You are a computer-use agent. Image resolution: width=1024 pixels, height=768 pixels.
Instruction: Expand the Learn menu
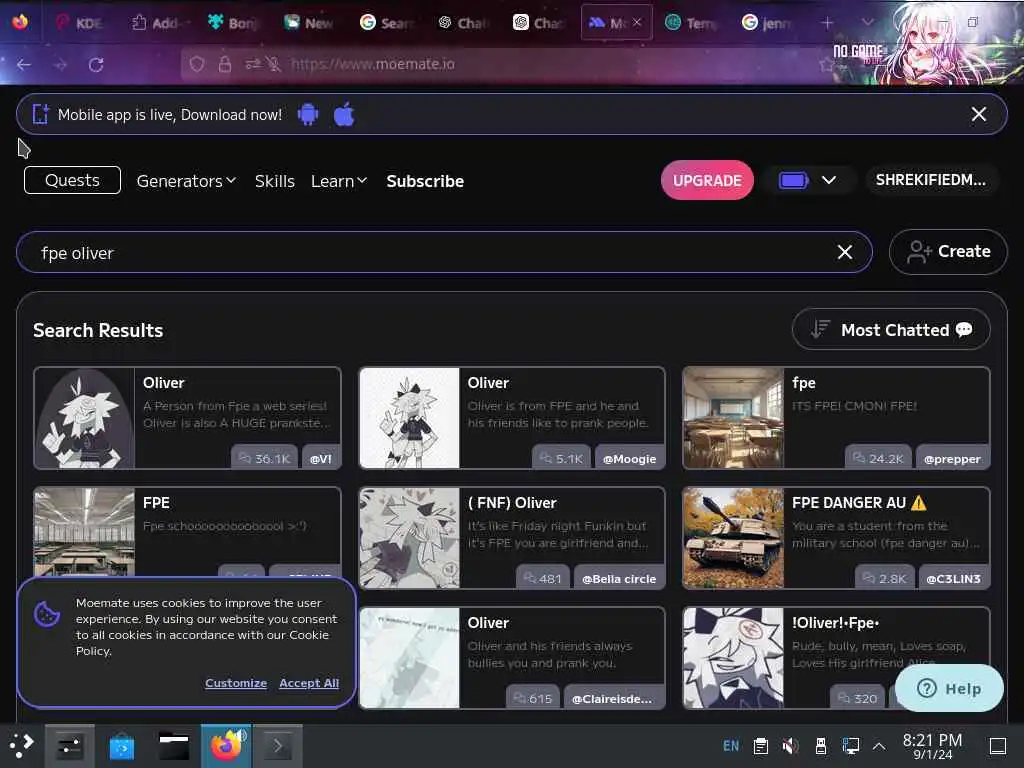(x=339, y=181)
